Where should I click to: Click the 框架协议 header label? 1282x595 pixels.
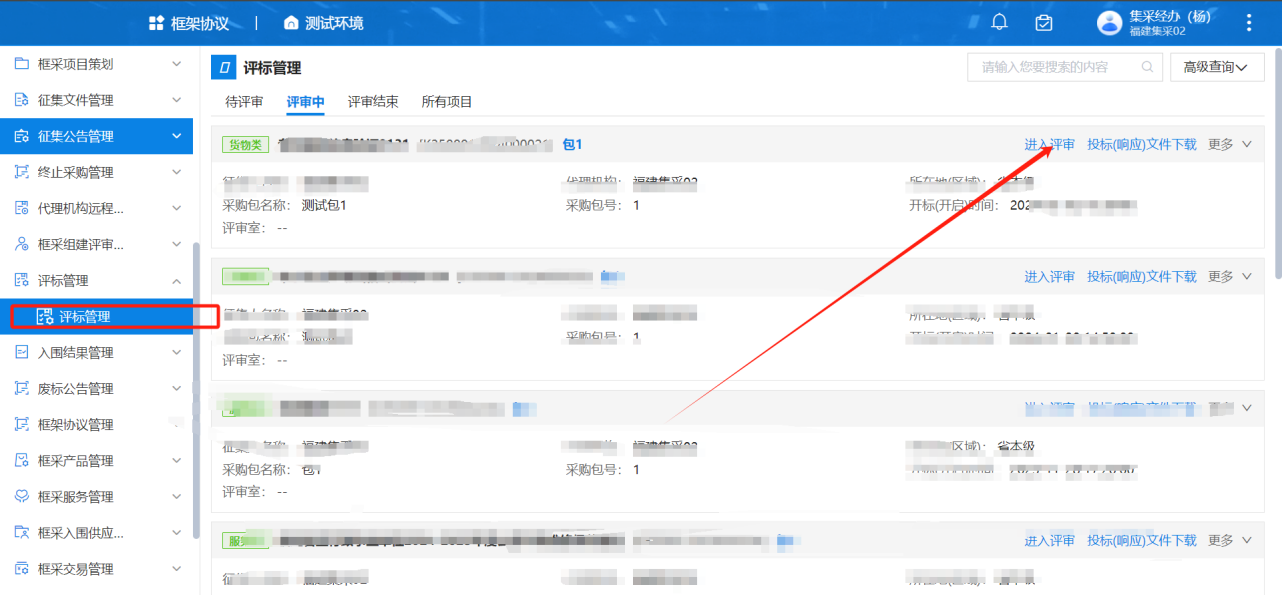coord(200,22)
